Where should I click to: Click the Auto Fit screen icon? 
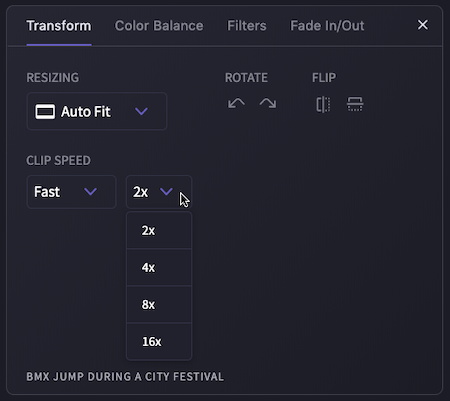click(45, 112)
